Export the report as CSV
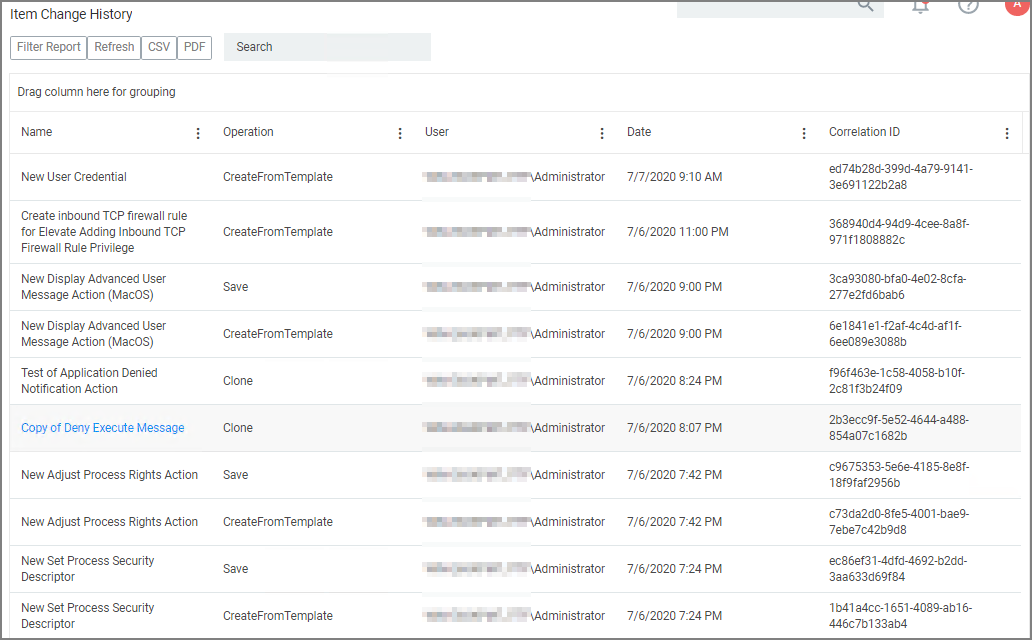 tap(159, 47)
